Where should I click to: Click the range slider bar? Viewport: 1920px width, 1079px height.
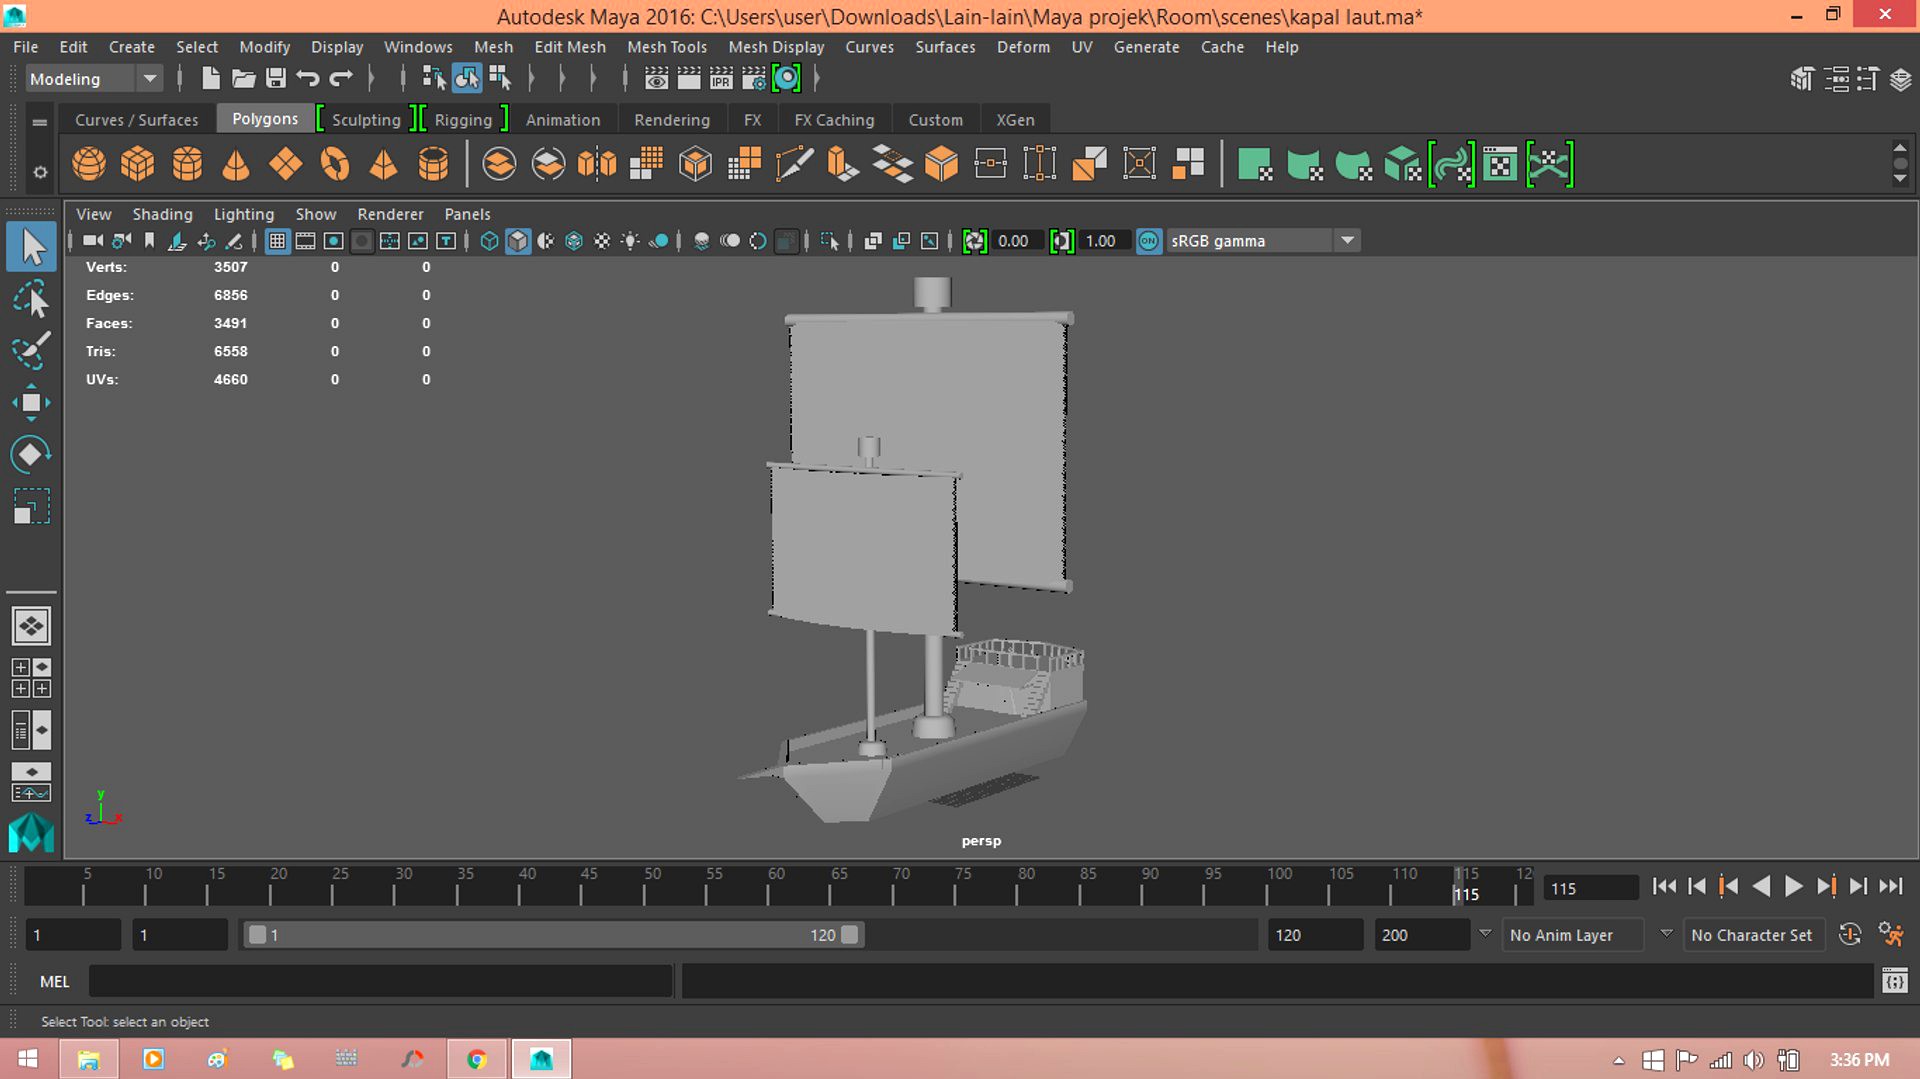[x=553, y=935]
